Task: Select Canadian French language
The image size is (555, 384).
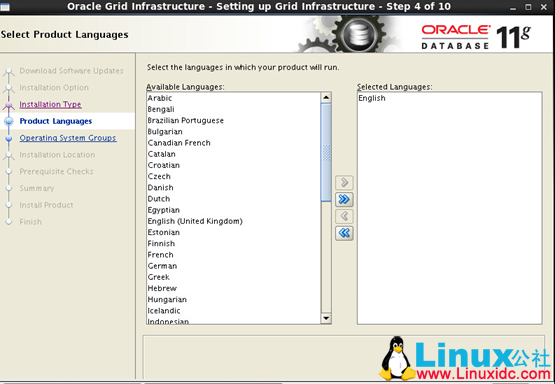Action: click(234, 143)
